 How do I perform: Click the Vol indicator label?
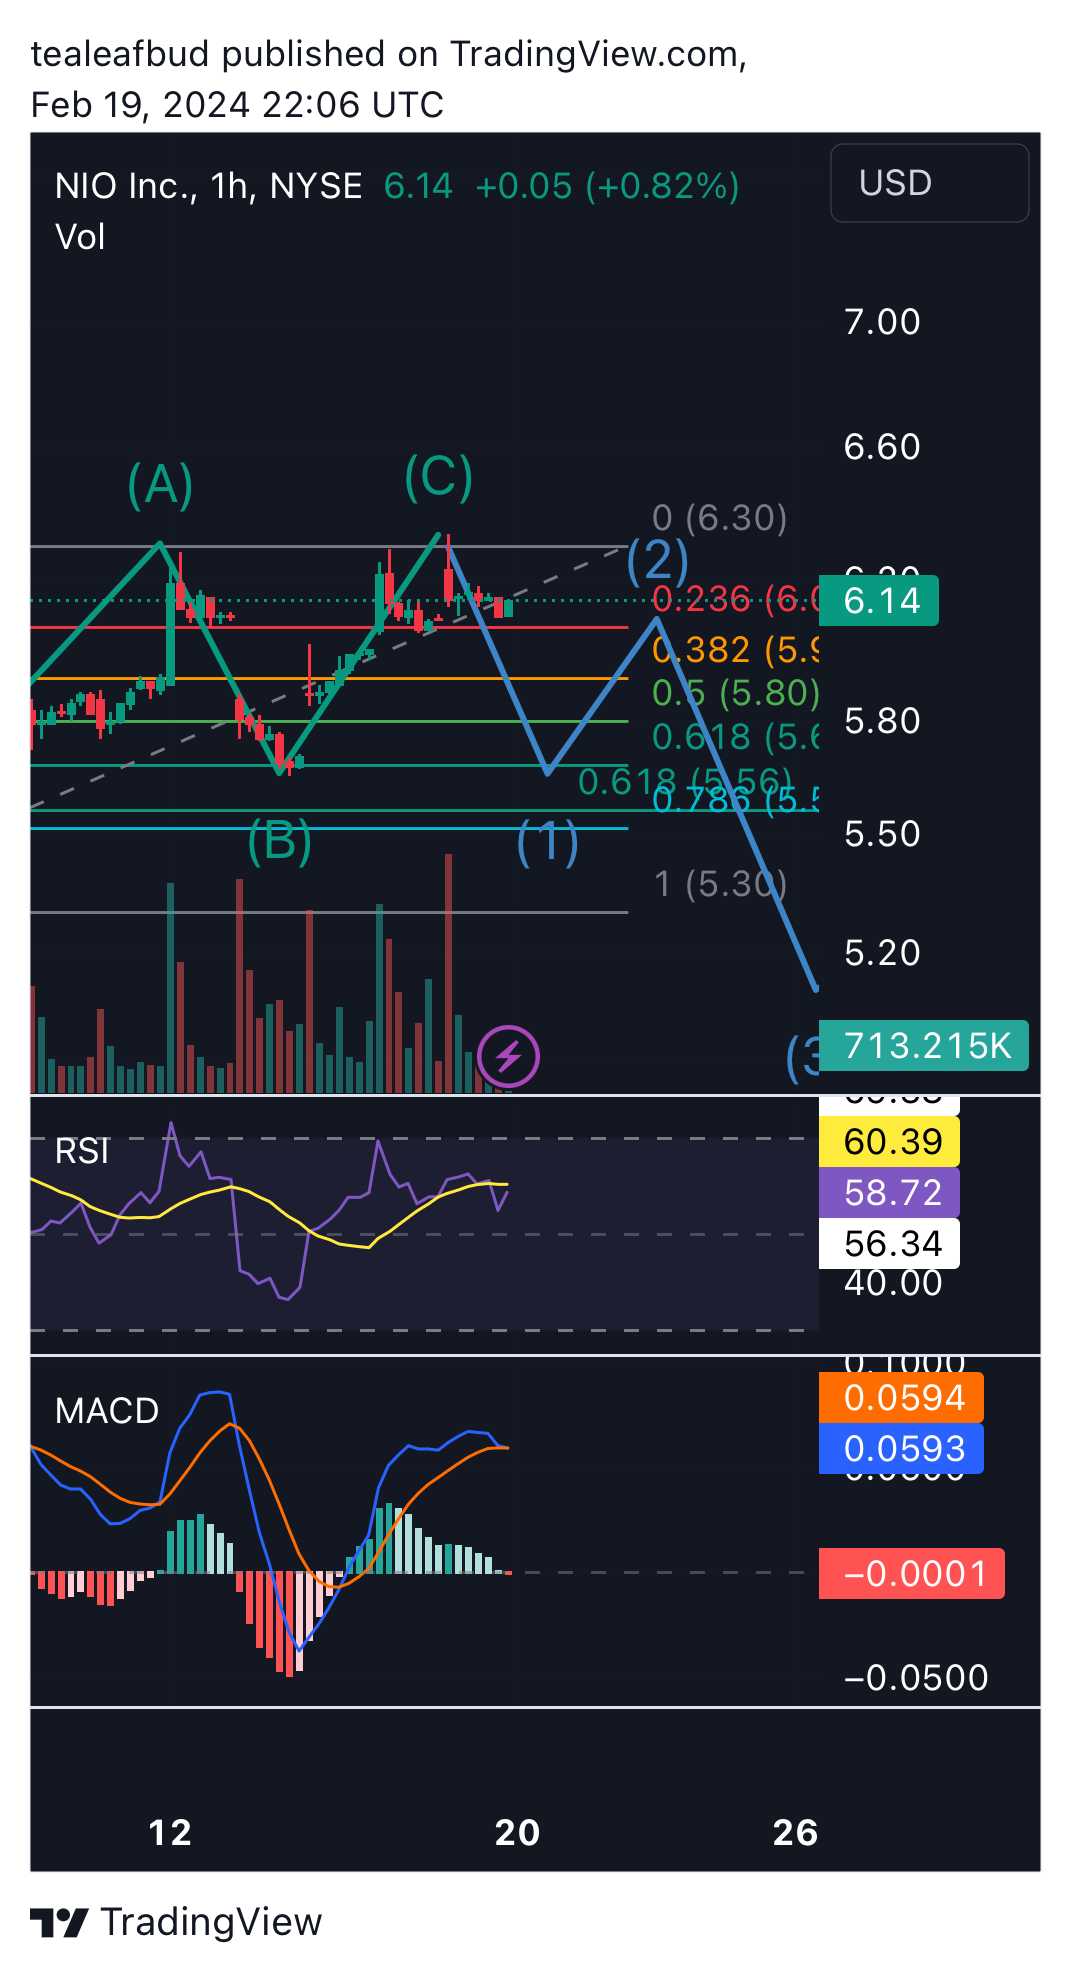point(80,237)
